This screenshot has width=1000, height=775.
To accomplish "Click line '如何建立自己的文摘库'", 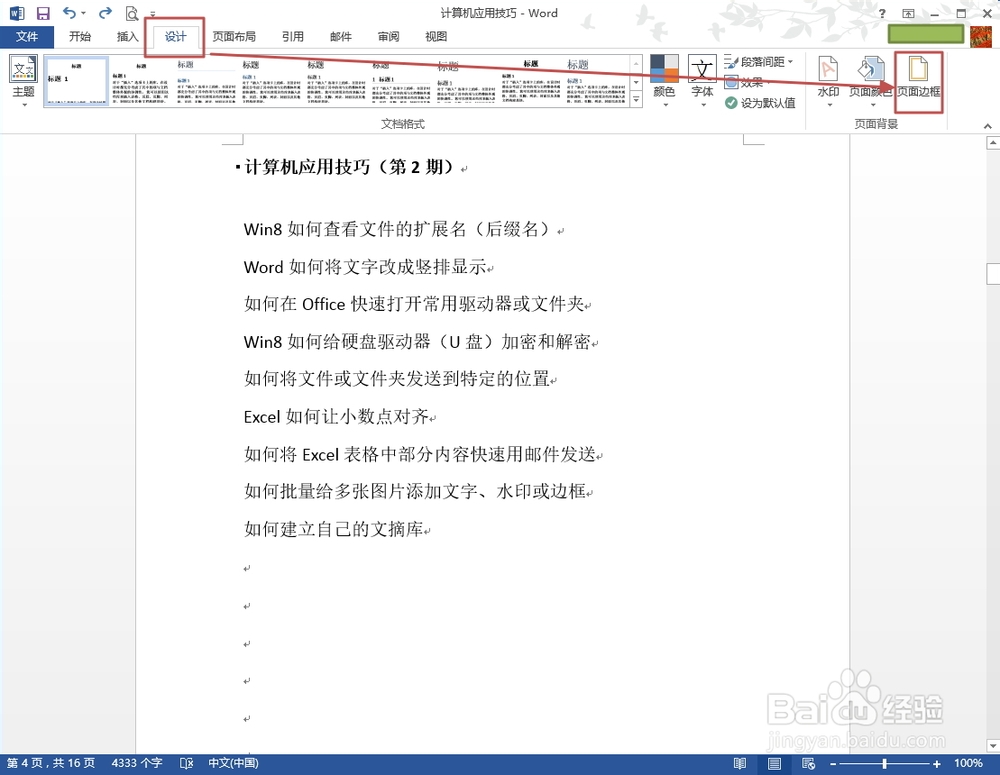I will pyautogui.click(x=334, y=529).
